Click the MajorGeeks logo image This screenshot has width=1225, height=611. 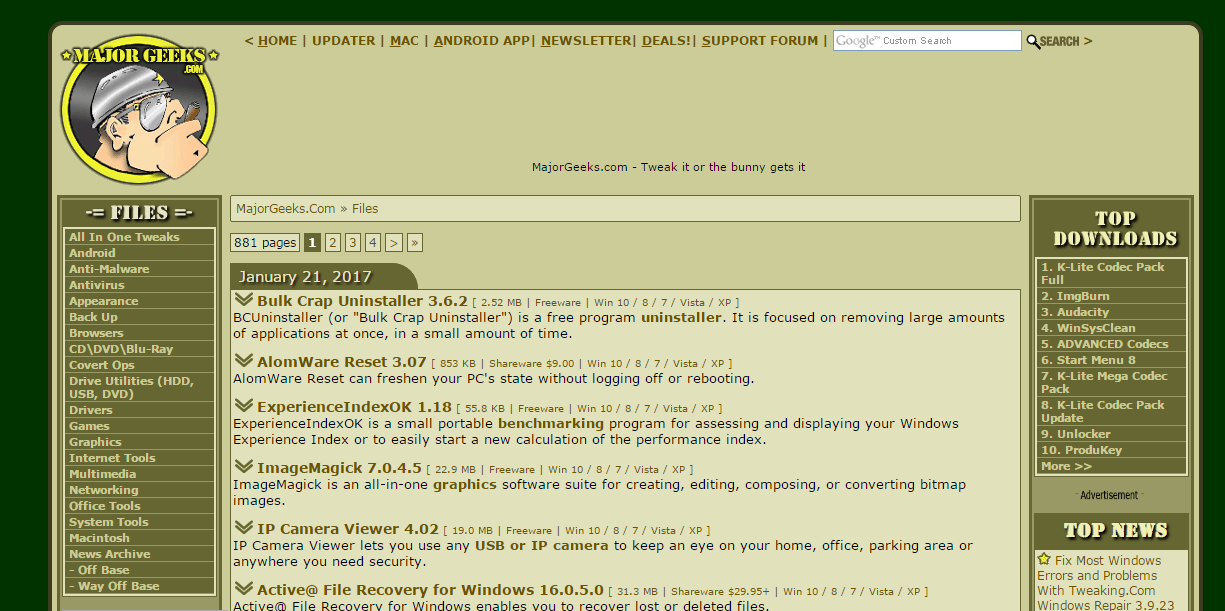coord(139,110)
